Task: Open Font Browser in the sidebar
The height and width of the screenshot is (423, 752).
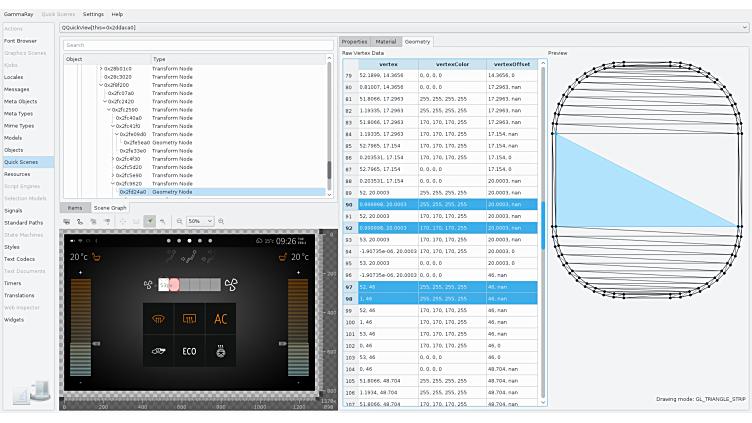Action: tap(20, 41)
